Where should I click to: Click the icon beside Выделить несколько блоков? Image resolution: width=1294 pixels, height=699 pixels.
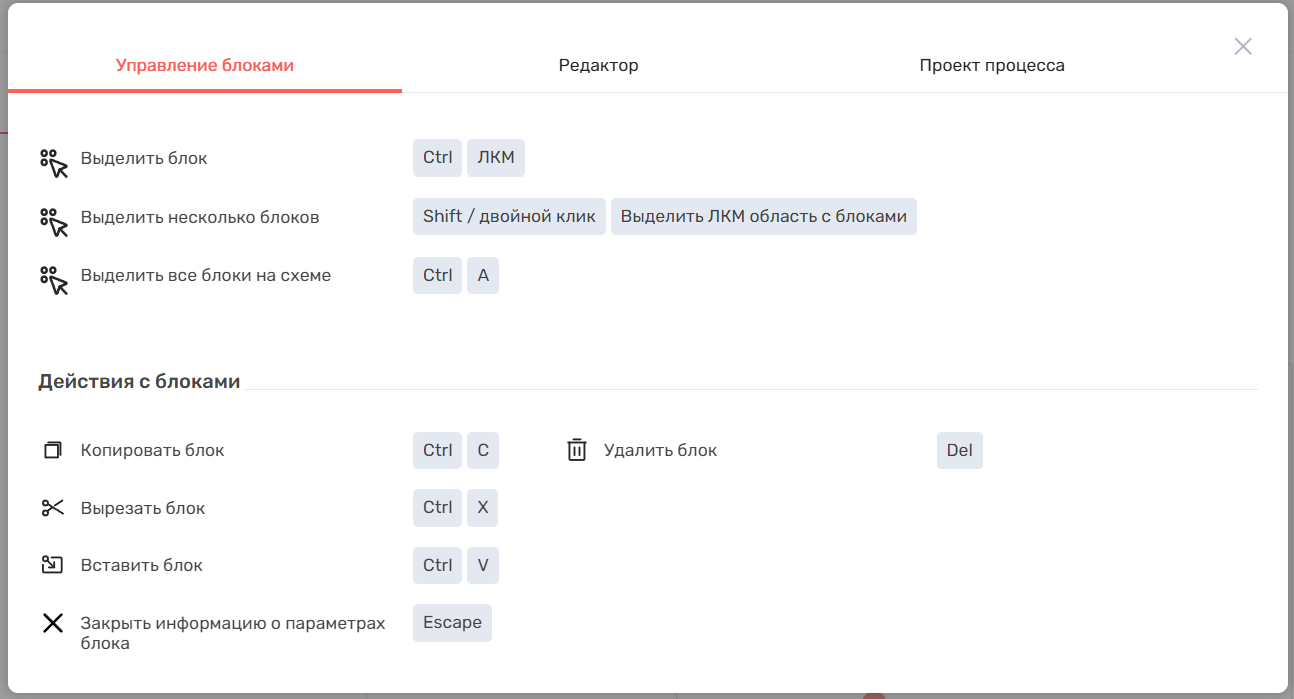pyautogui.click(x=54, y=222)
